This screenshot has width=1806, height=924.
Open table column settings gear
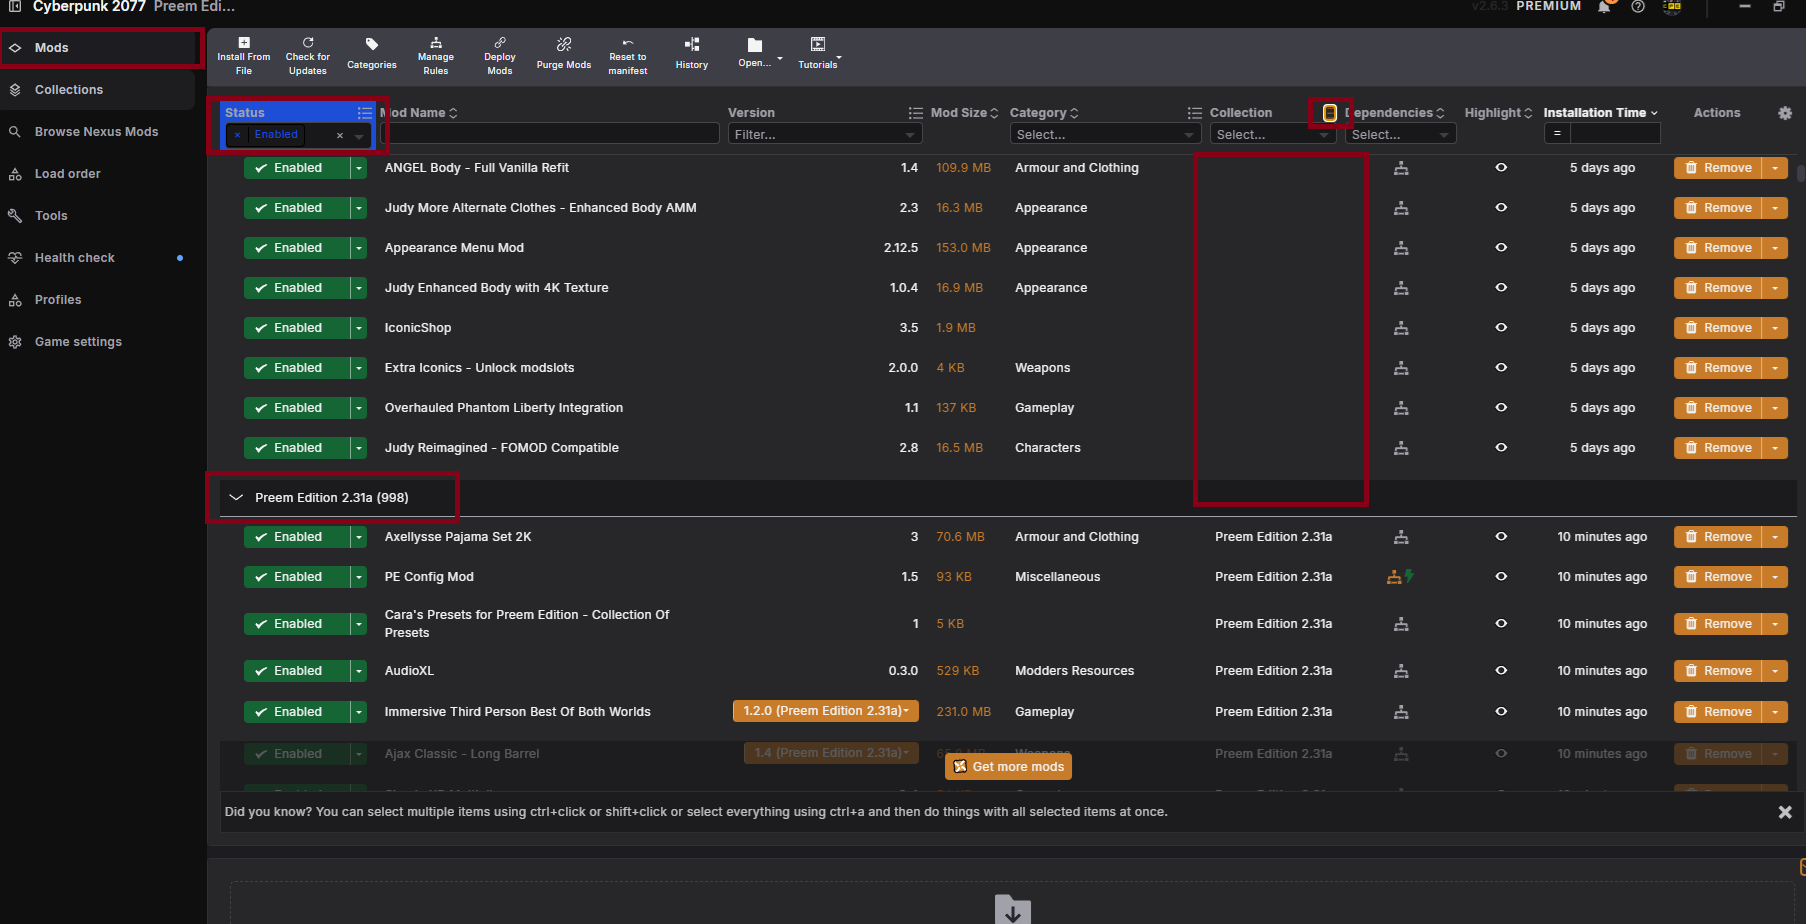pyautogui.click(x=1785, y=113)
